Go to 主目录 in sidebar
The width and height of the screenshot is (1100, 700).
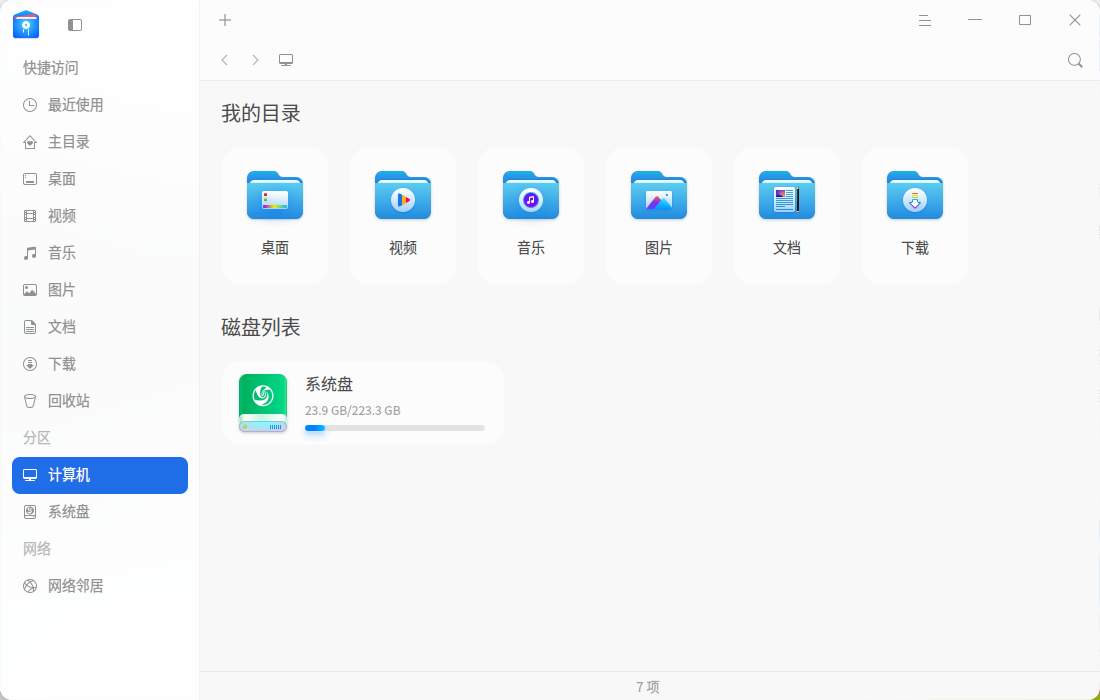coord(100,142)
